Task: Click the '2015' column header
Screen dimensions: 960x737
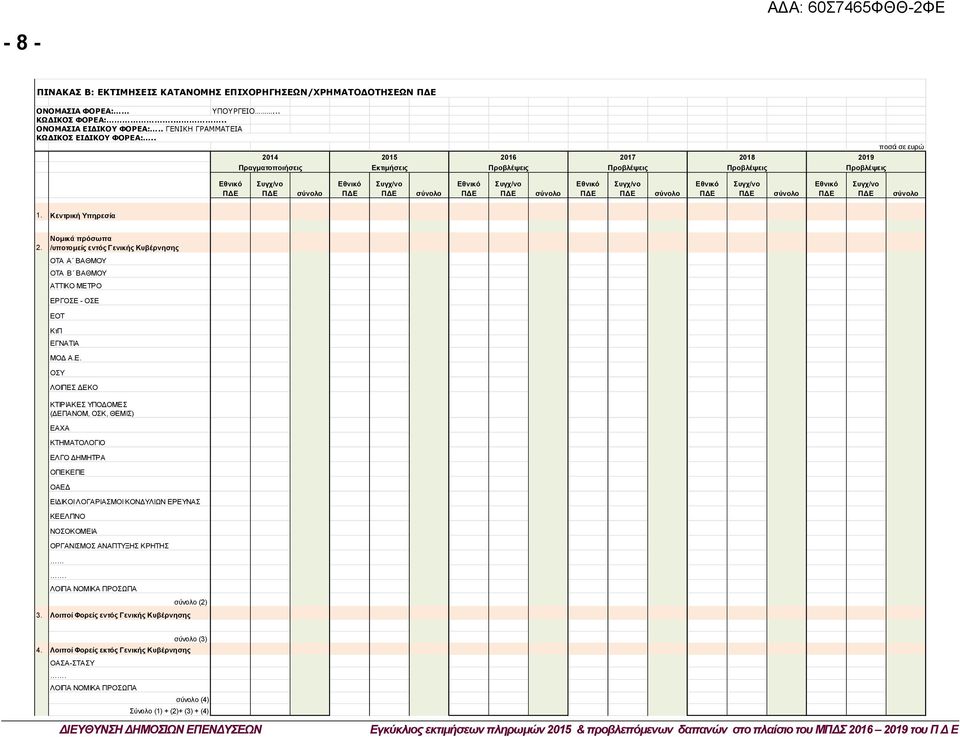Action: (389, 157)
